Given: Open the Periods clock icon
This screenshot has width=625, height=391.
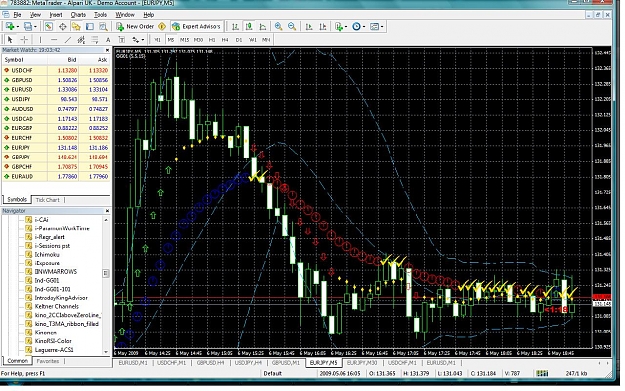Looking at the screenshot, I should tap(356, 27).
